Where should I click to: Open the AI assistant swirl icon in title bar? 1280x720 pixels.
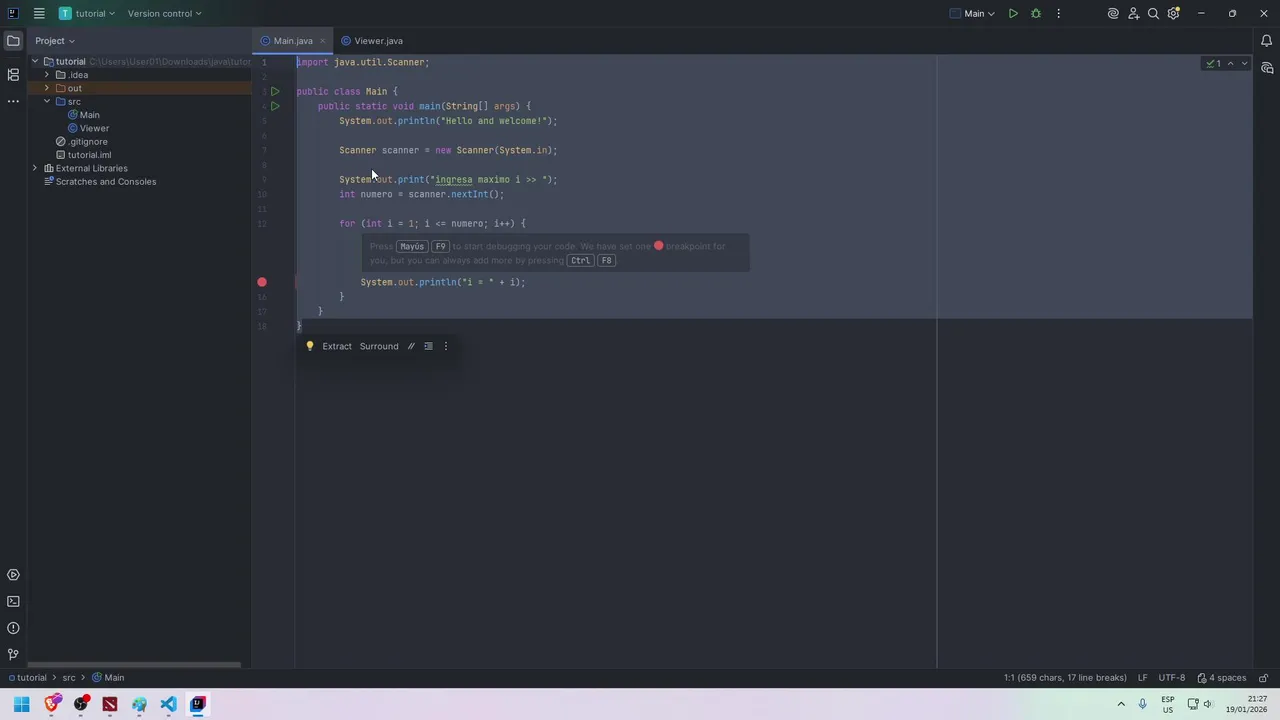click(x=1113, y=13)
